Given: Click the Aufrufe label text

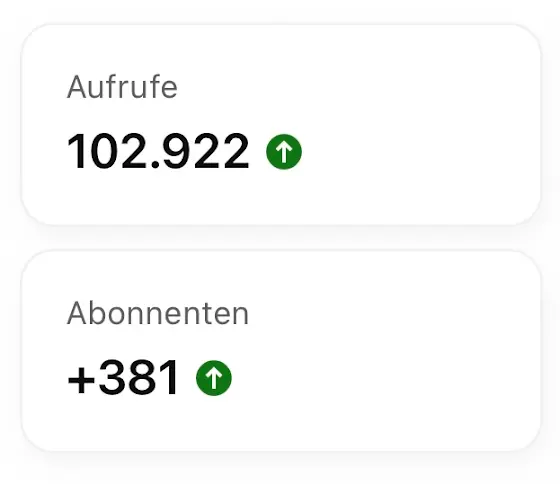Looking at the screenshot, I should (122, 87).
